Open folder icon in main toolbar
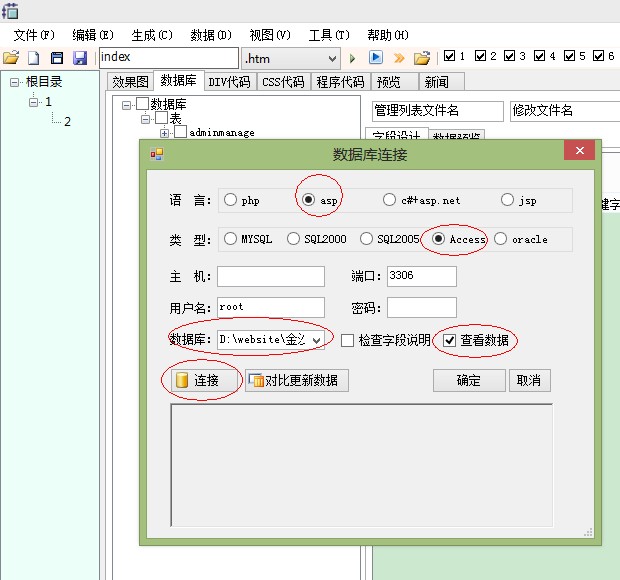The height and width of the screenshot is (580, 620). coord(11,58)
